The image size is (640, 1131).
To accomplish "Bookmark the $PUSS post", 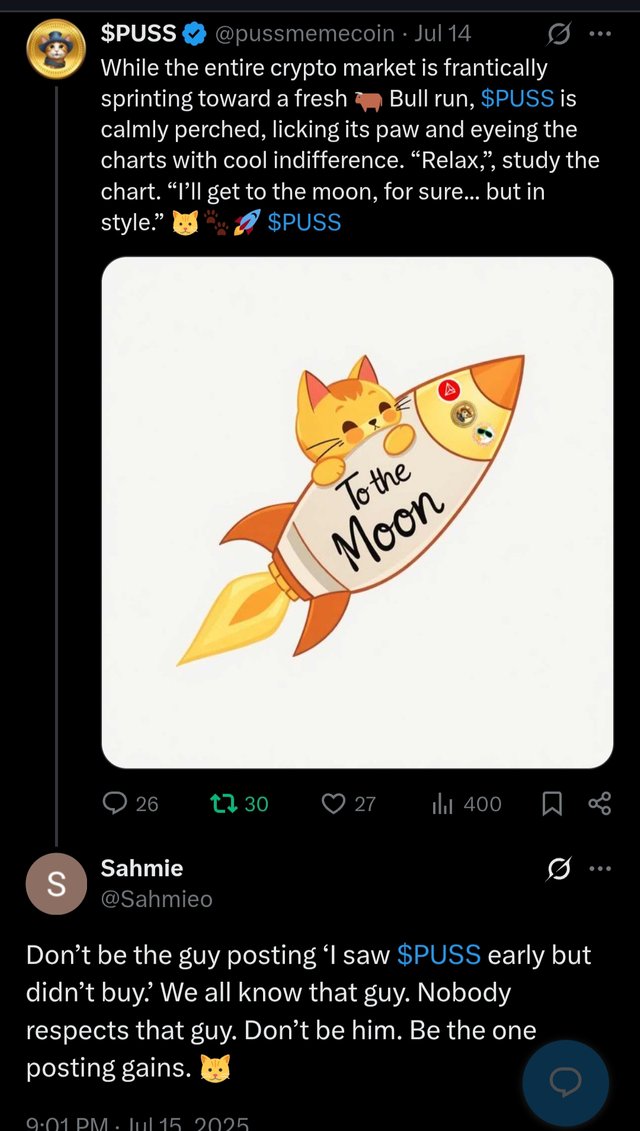I will tap(552, 804).
